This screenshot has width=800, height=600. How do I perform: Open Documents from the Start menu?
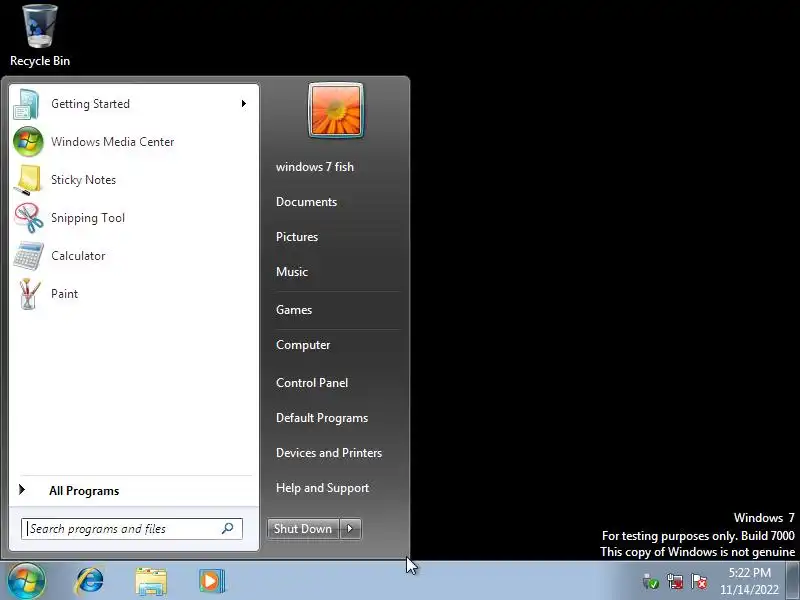pos(307,202)
